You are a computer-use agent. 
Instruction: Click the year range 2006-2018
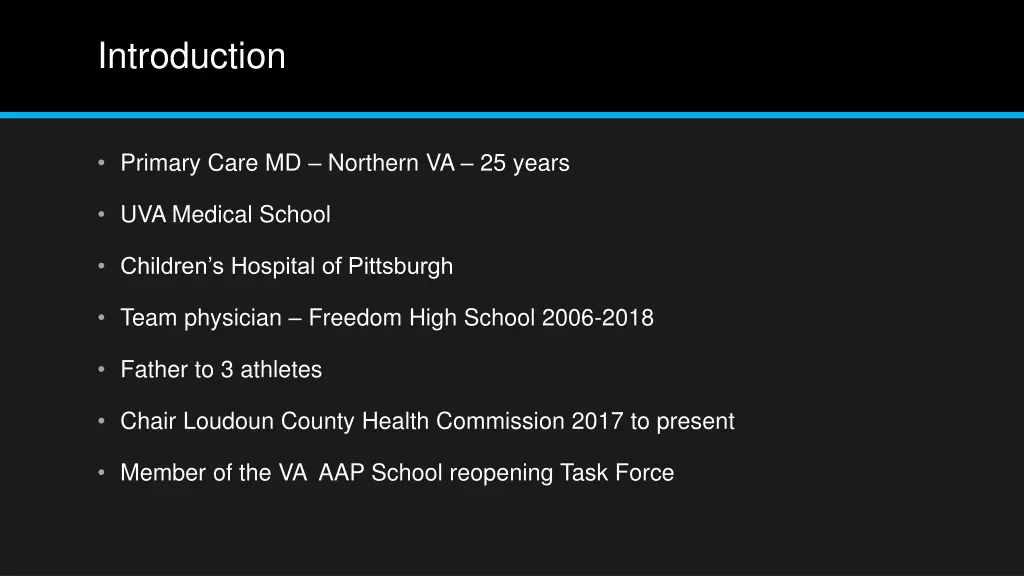598,318
